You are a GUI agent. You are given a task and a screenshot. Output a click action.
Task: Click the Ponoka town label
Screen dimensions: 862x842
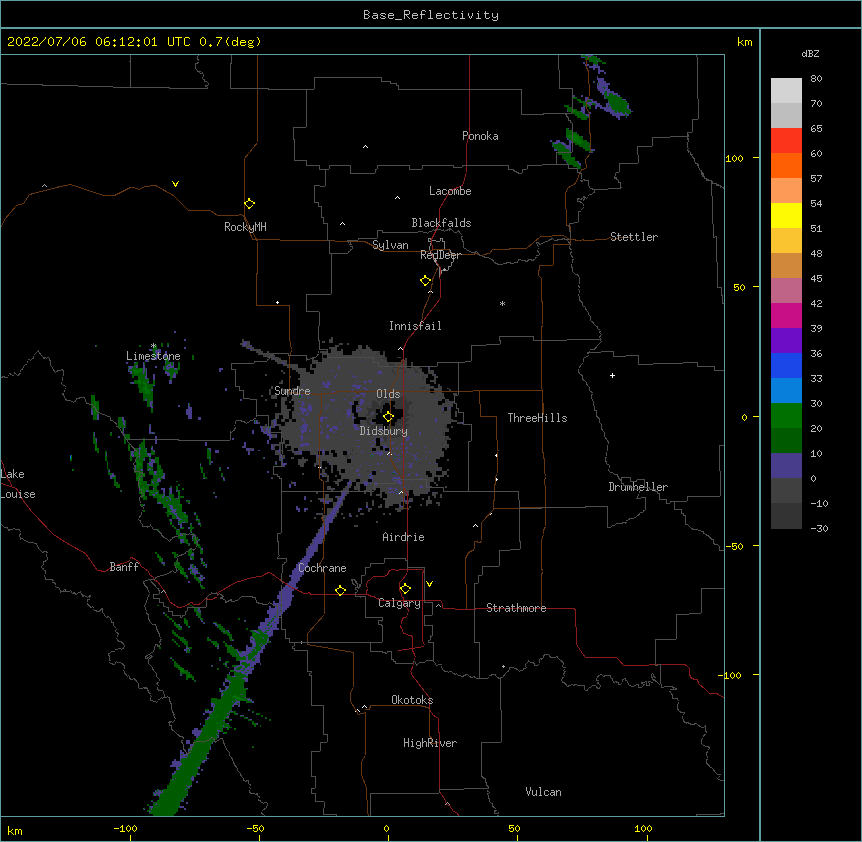pos(480,136)
